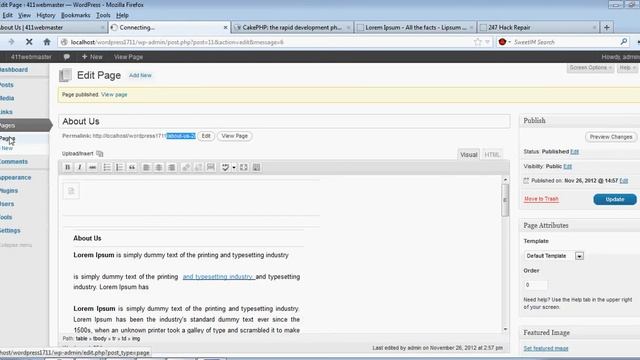
Task: Click the Order input field
Action: (x=535, y=285)
